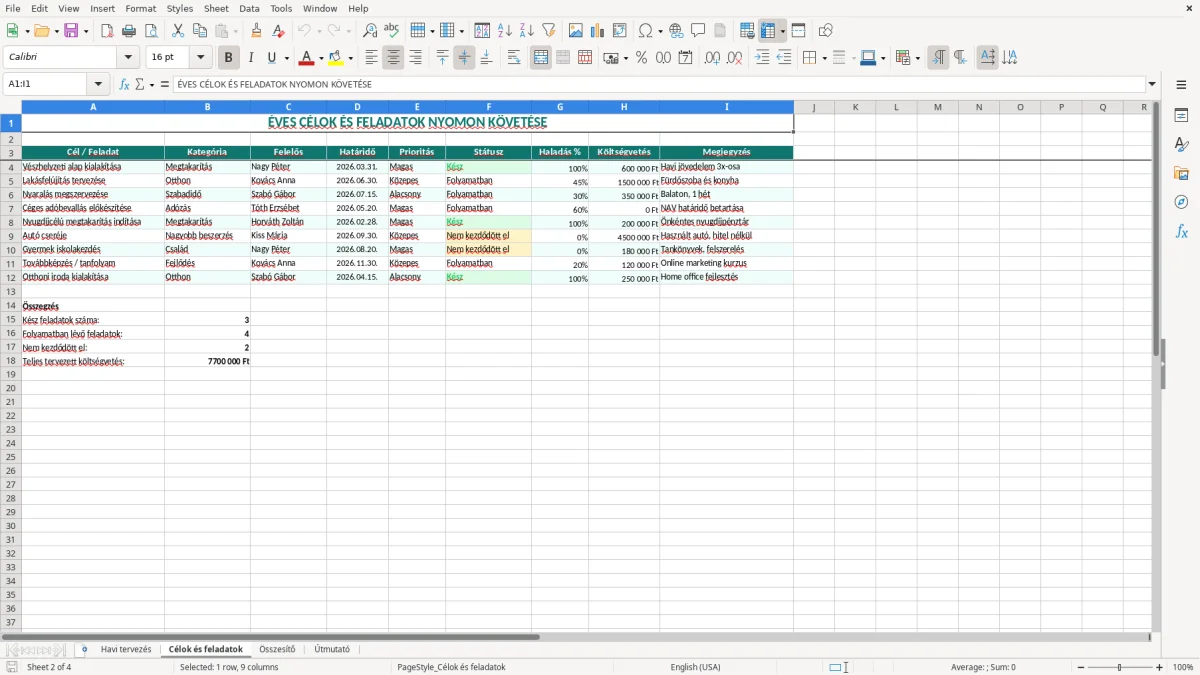Image resolution: width=1200 pixels, height=675 pixels.
Task: Format as percent
Action: [x=641, y=58]
